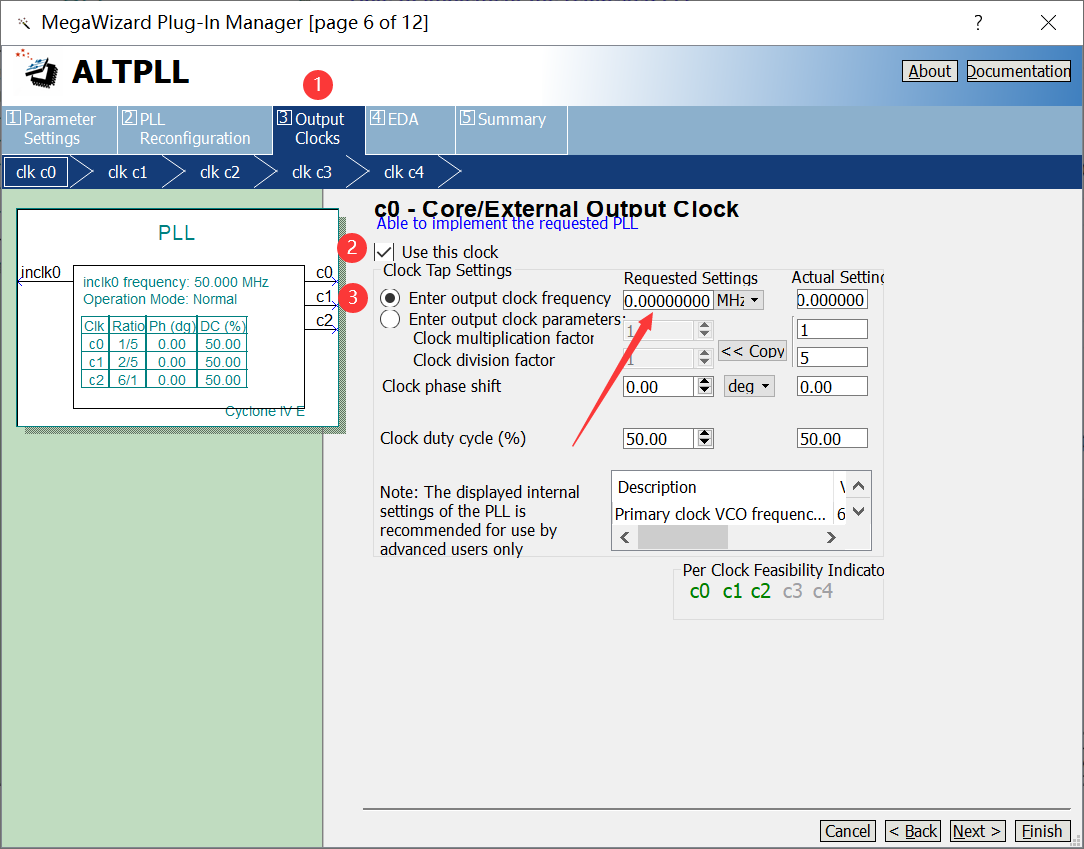Go to clk c3 sub-page
1084x849 pixels.
pos(312,172)
